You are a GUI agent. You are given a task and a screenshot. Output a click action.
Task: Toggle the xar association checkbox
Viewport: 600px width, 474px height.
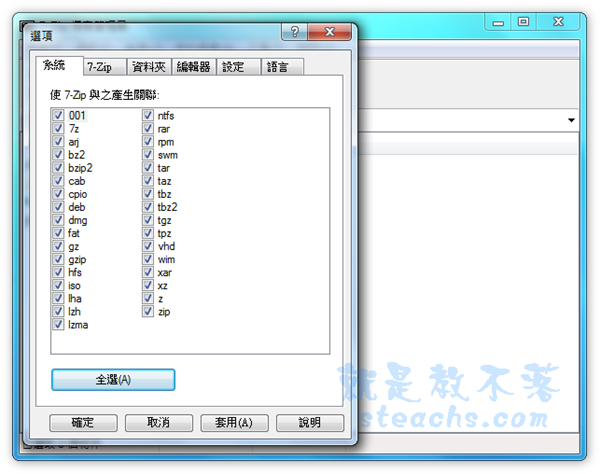coord(148,272)
